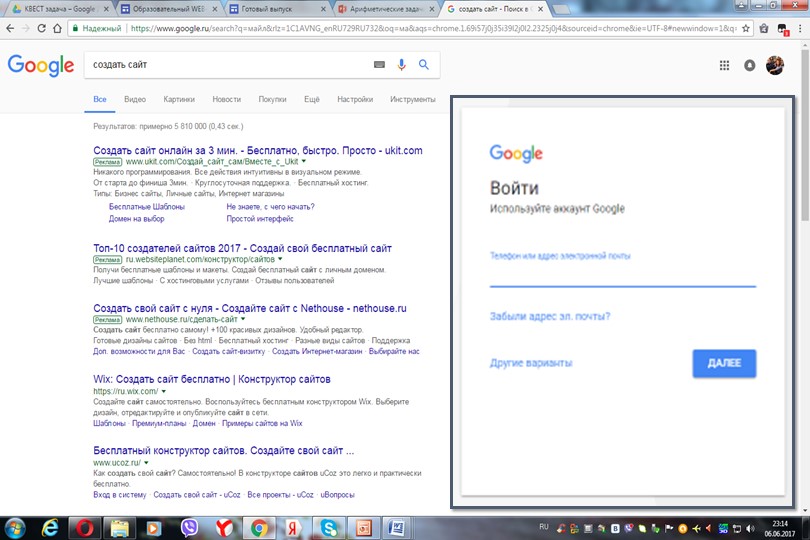
Task: Open the ukit.com ad result title
Action: point(258,150)
